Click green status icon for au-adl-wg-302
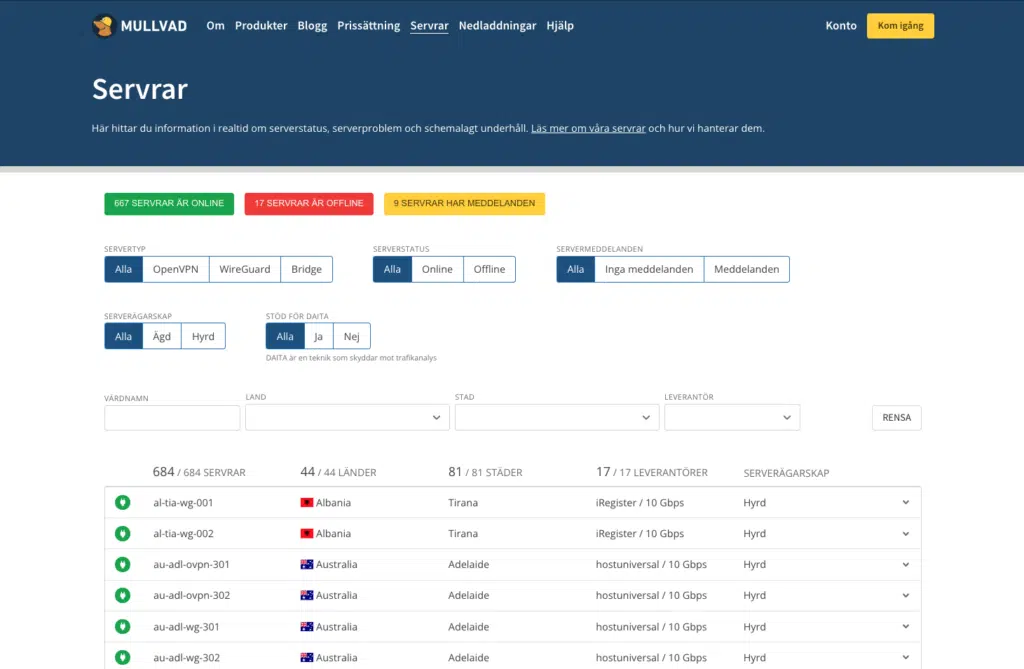This screenshot has height=669, width=1024. coord(123,658)
